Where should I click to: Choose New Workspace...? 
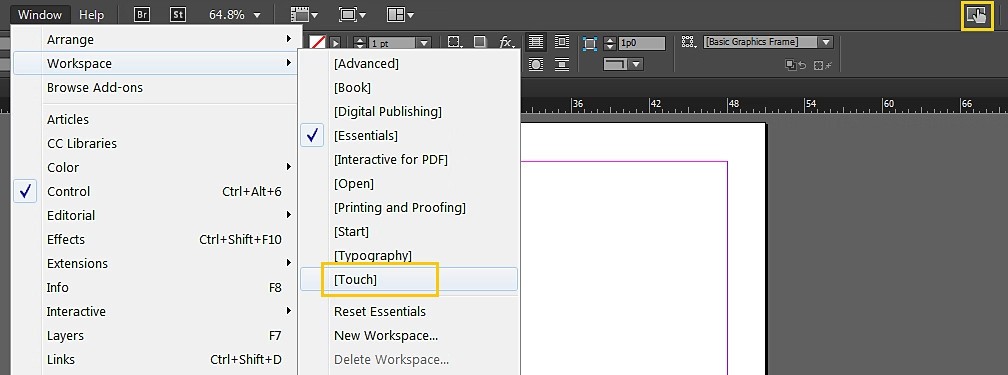pyautogui.click(x=386, y=336)
